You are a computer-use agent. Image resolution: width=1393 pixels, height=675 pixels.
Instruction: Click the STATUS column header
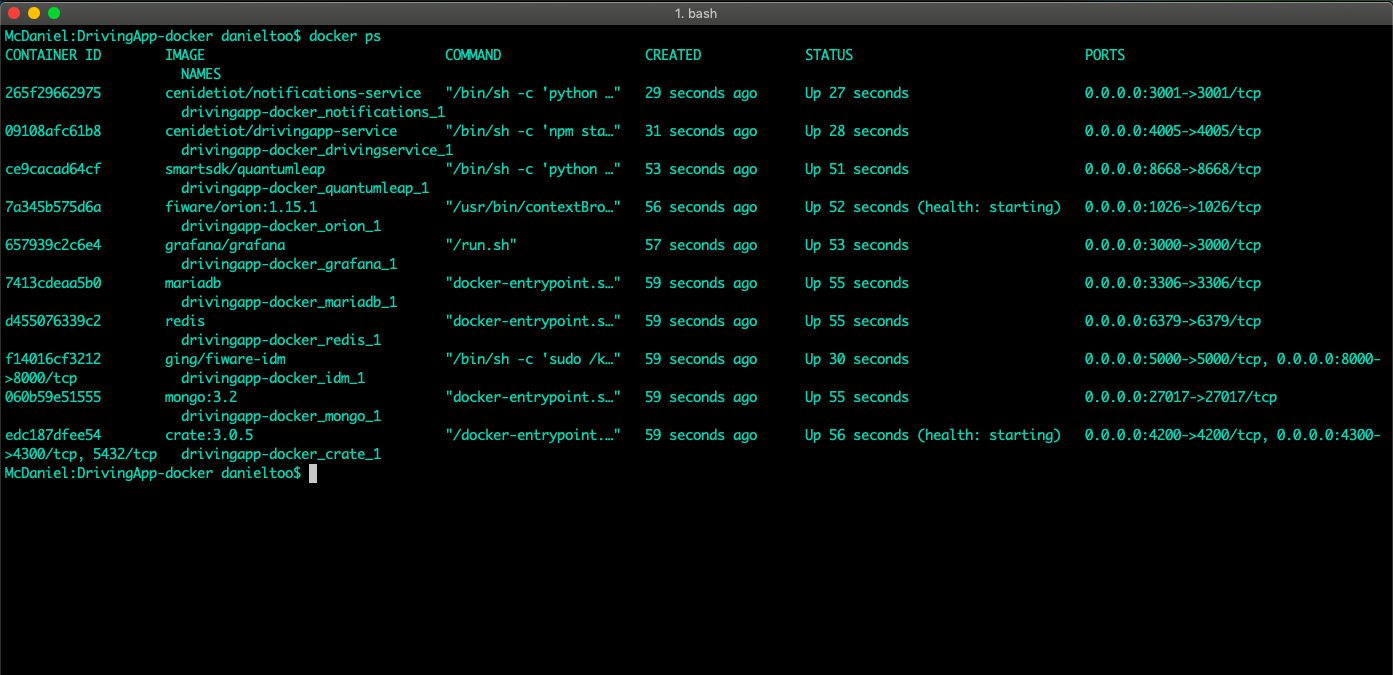829,55
